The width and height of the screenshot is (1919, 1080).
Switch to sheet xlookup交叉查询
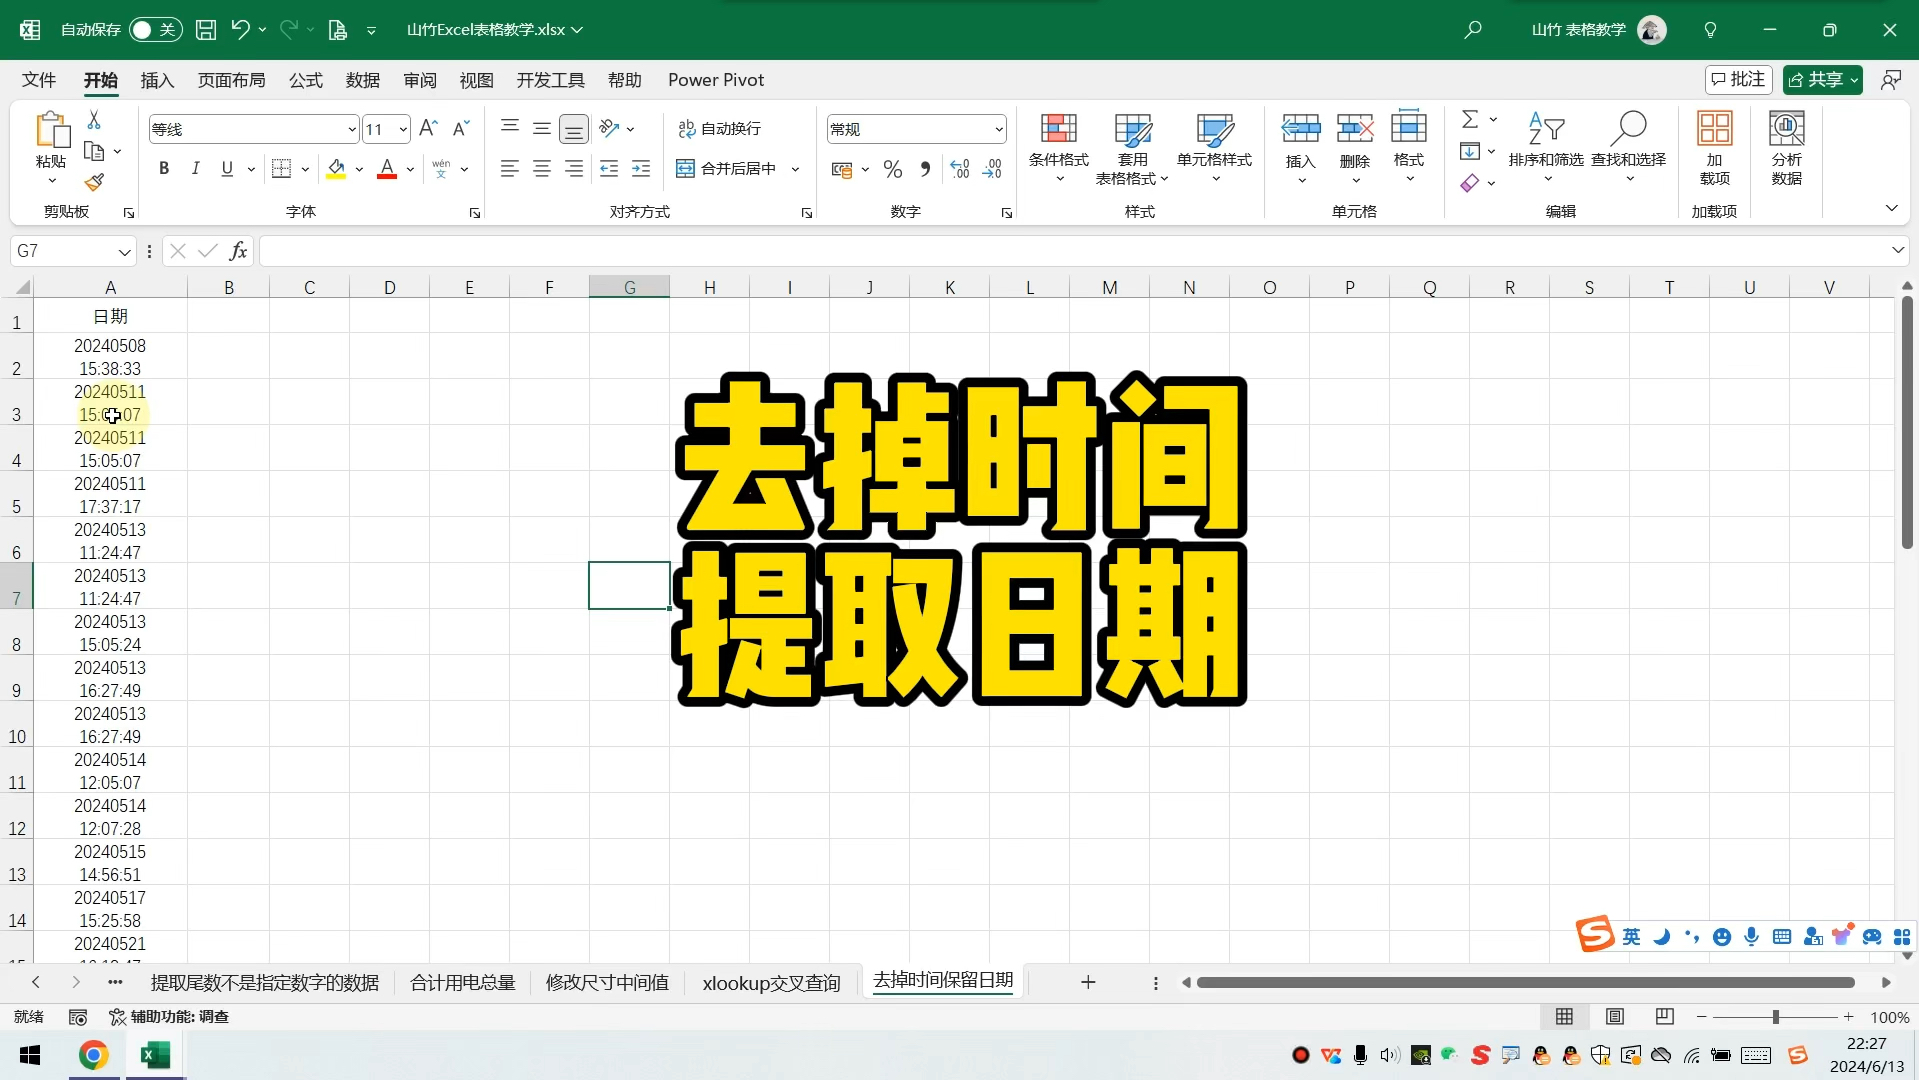(x=771, y=983)
